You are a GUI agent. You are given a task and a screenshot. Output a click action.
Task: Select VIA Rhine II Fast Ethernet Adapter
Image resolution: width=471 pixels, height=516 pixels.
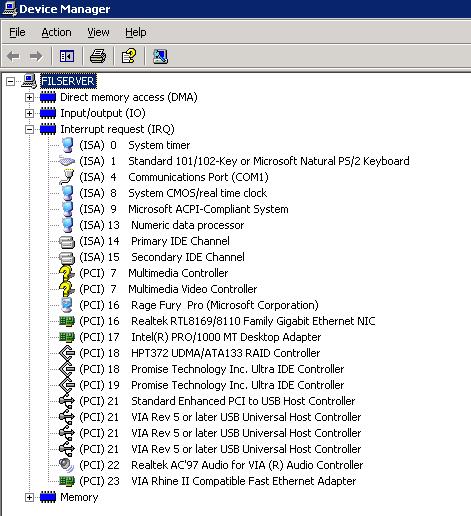point(217,481)
